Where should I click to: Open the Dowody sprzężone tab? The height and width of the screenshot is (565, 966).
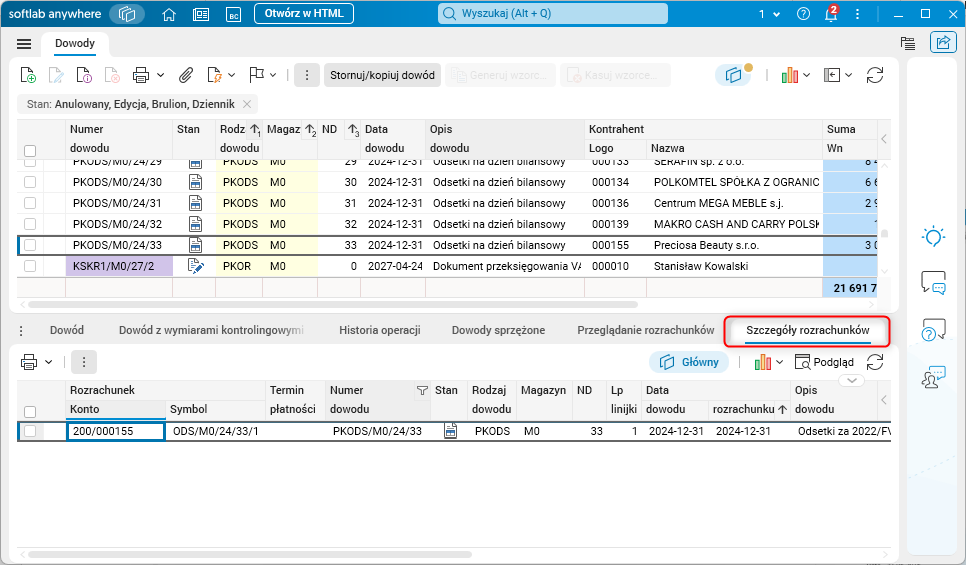498,330
